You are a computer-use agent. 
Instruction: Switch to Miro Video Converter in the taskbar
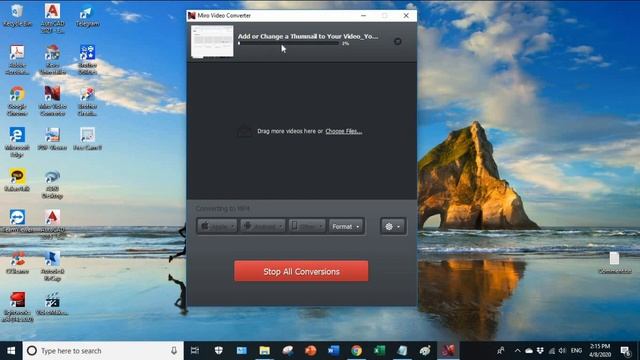click(x=448, y=351)
